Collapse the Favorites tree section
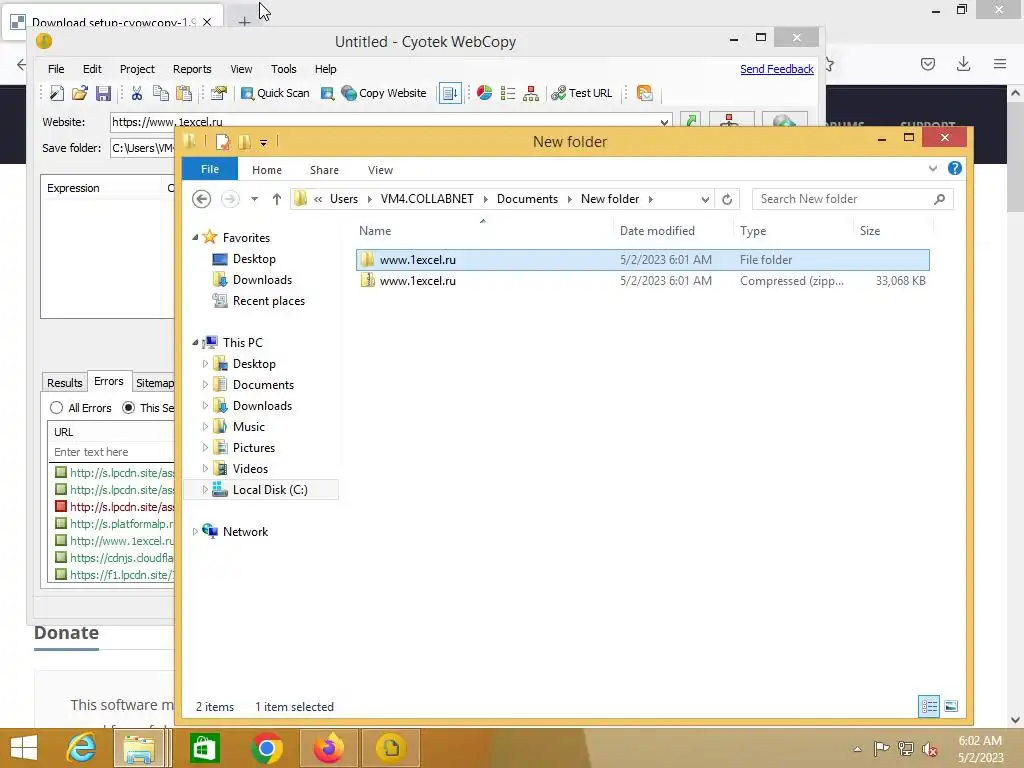Viewport: 1024px width, 768px height. click(195, 238)
